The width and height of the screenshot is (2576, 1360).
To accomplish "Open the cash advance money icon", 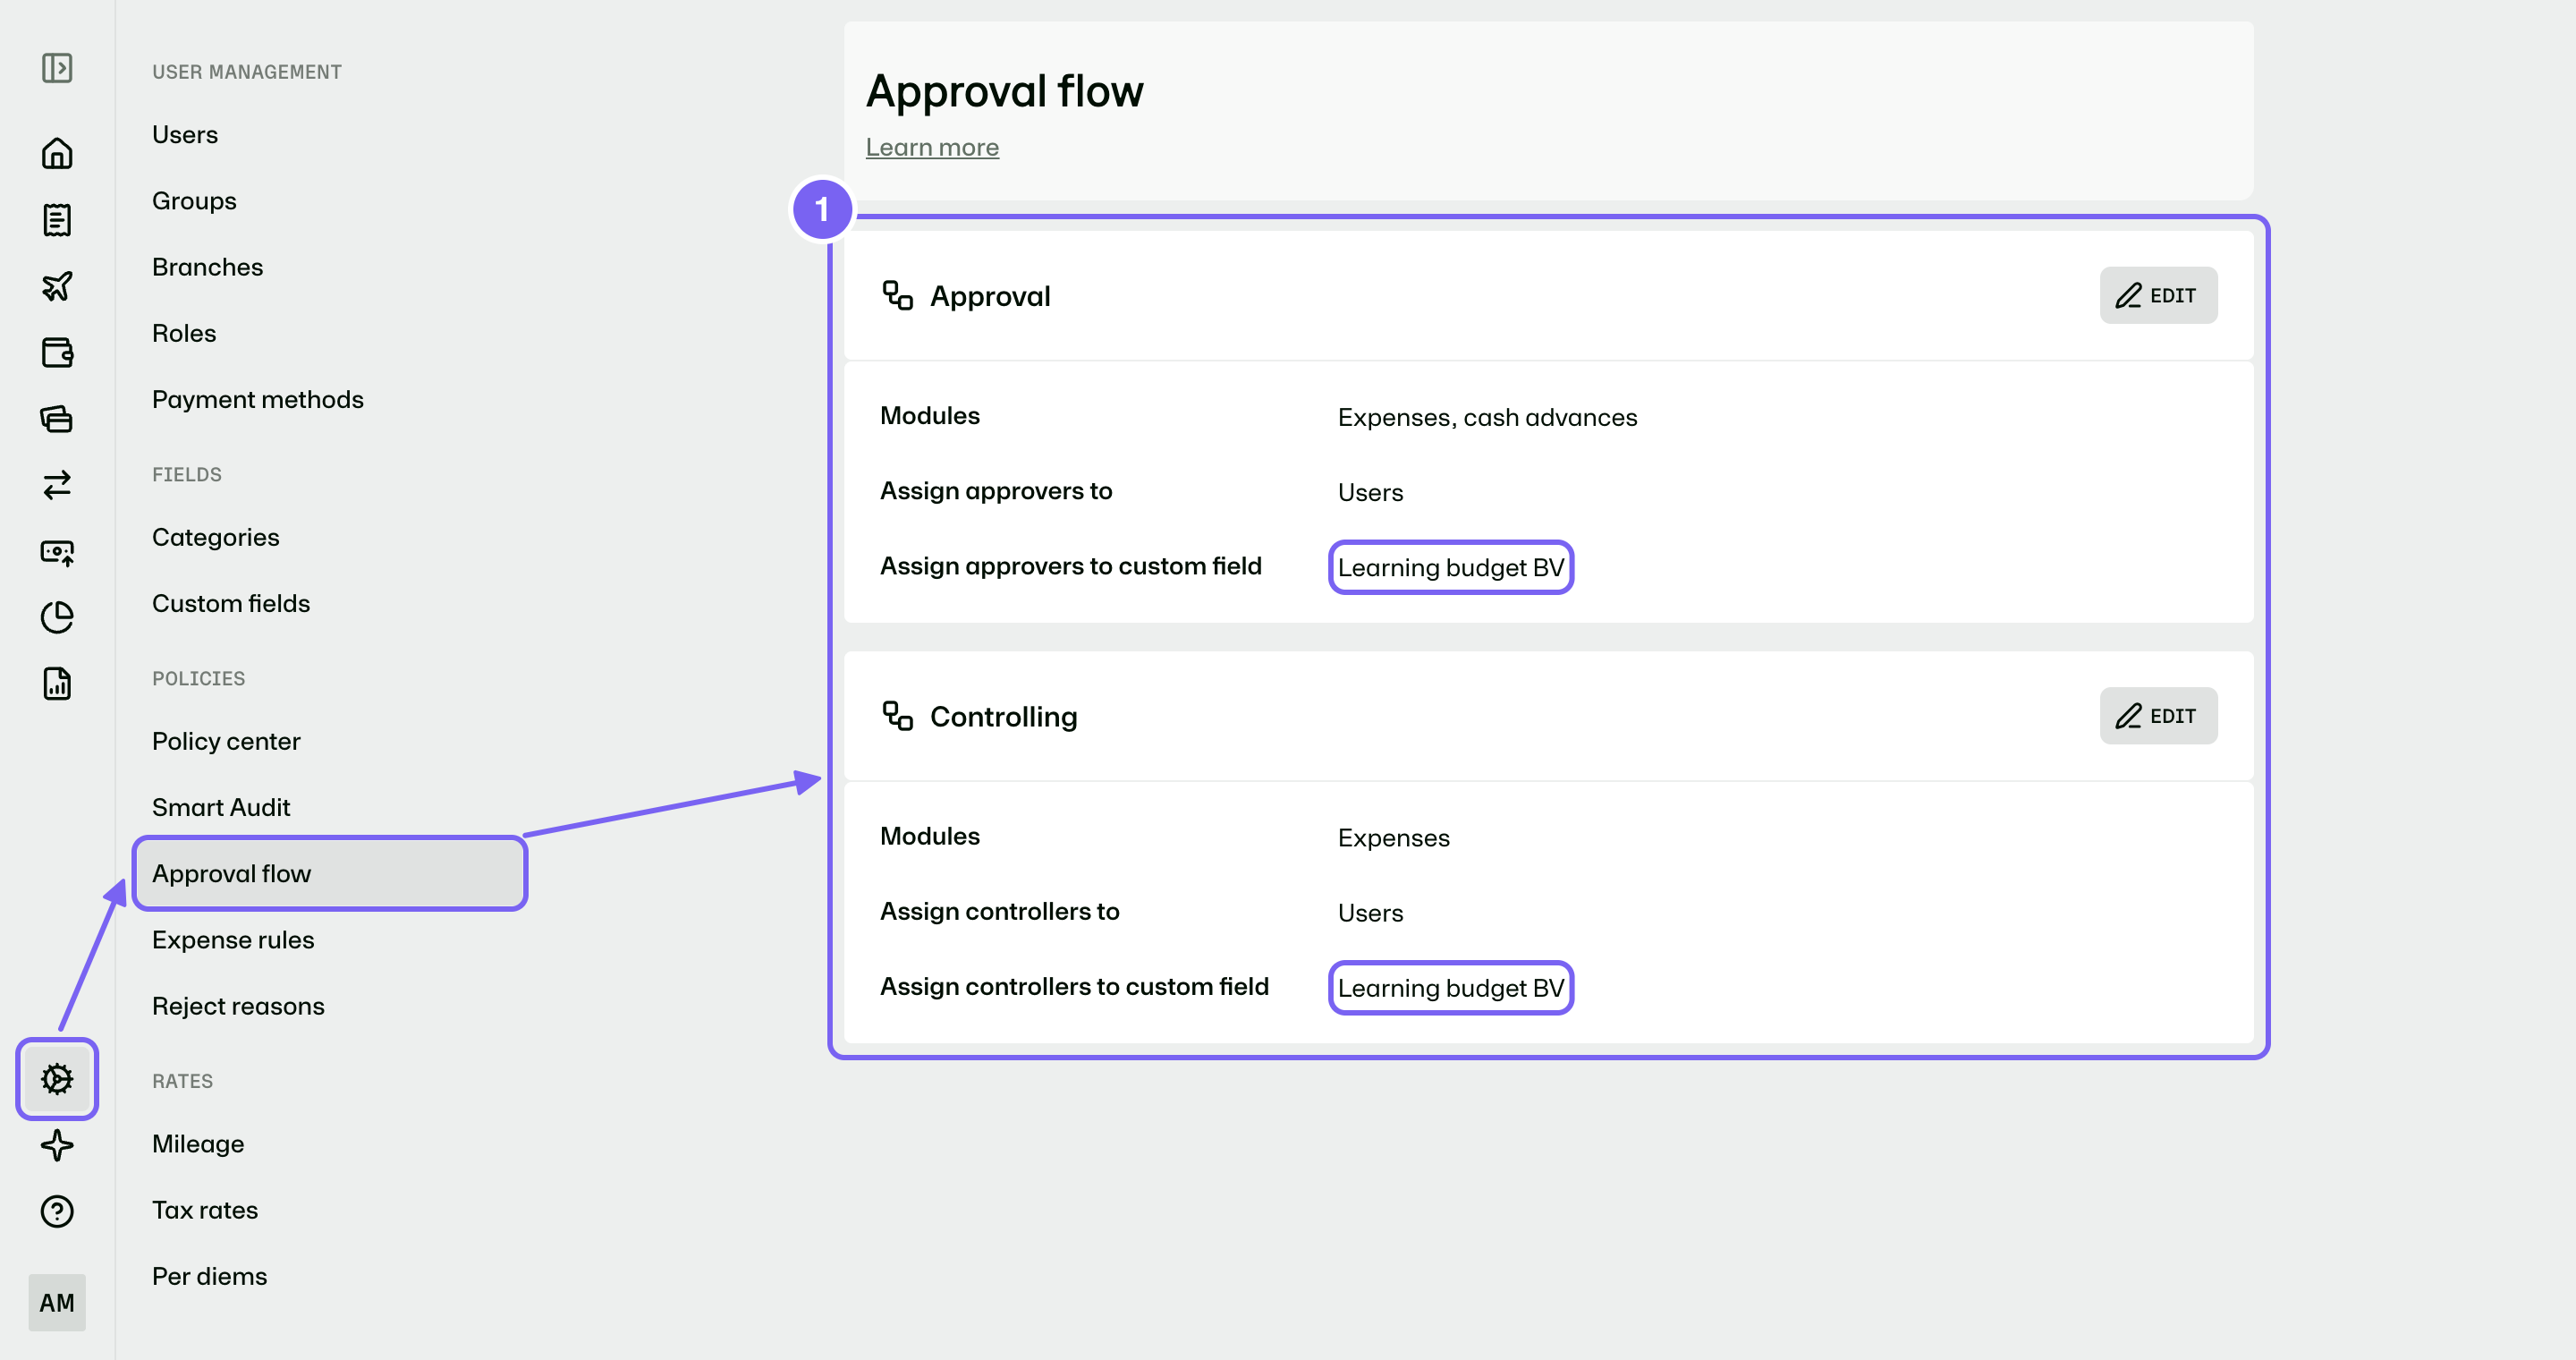I will click(57, 552).
